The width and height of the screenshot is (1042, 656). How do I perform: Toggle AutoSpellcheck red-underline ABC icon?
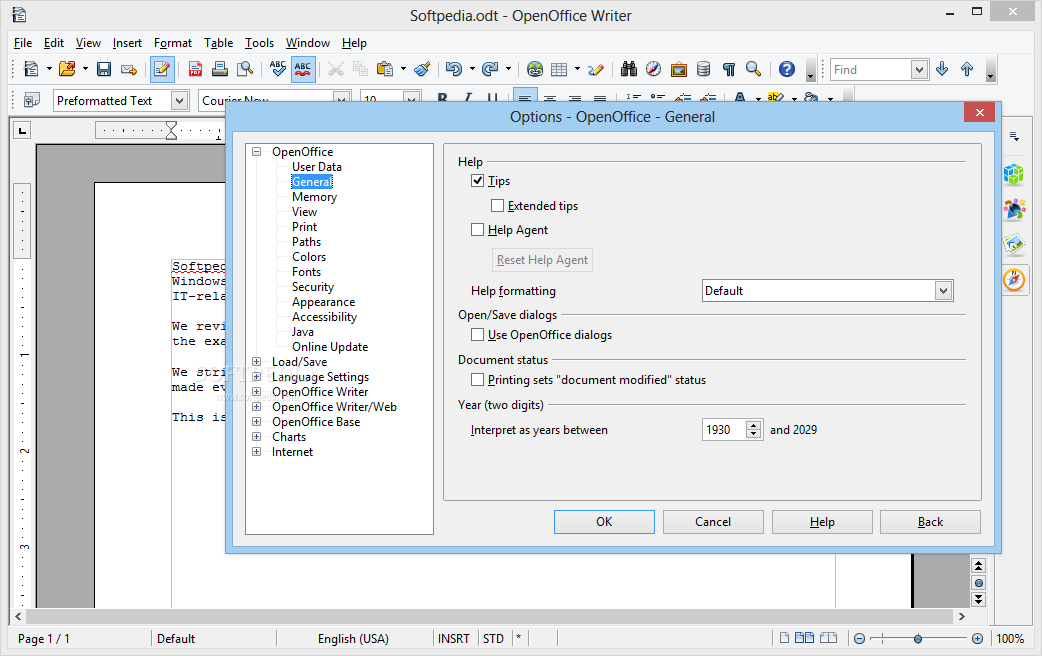[x=303, y=69]
